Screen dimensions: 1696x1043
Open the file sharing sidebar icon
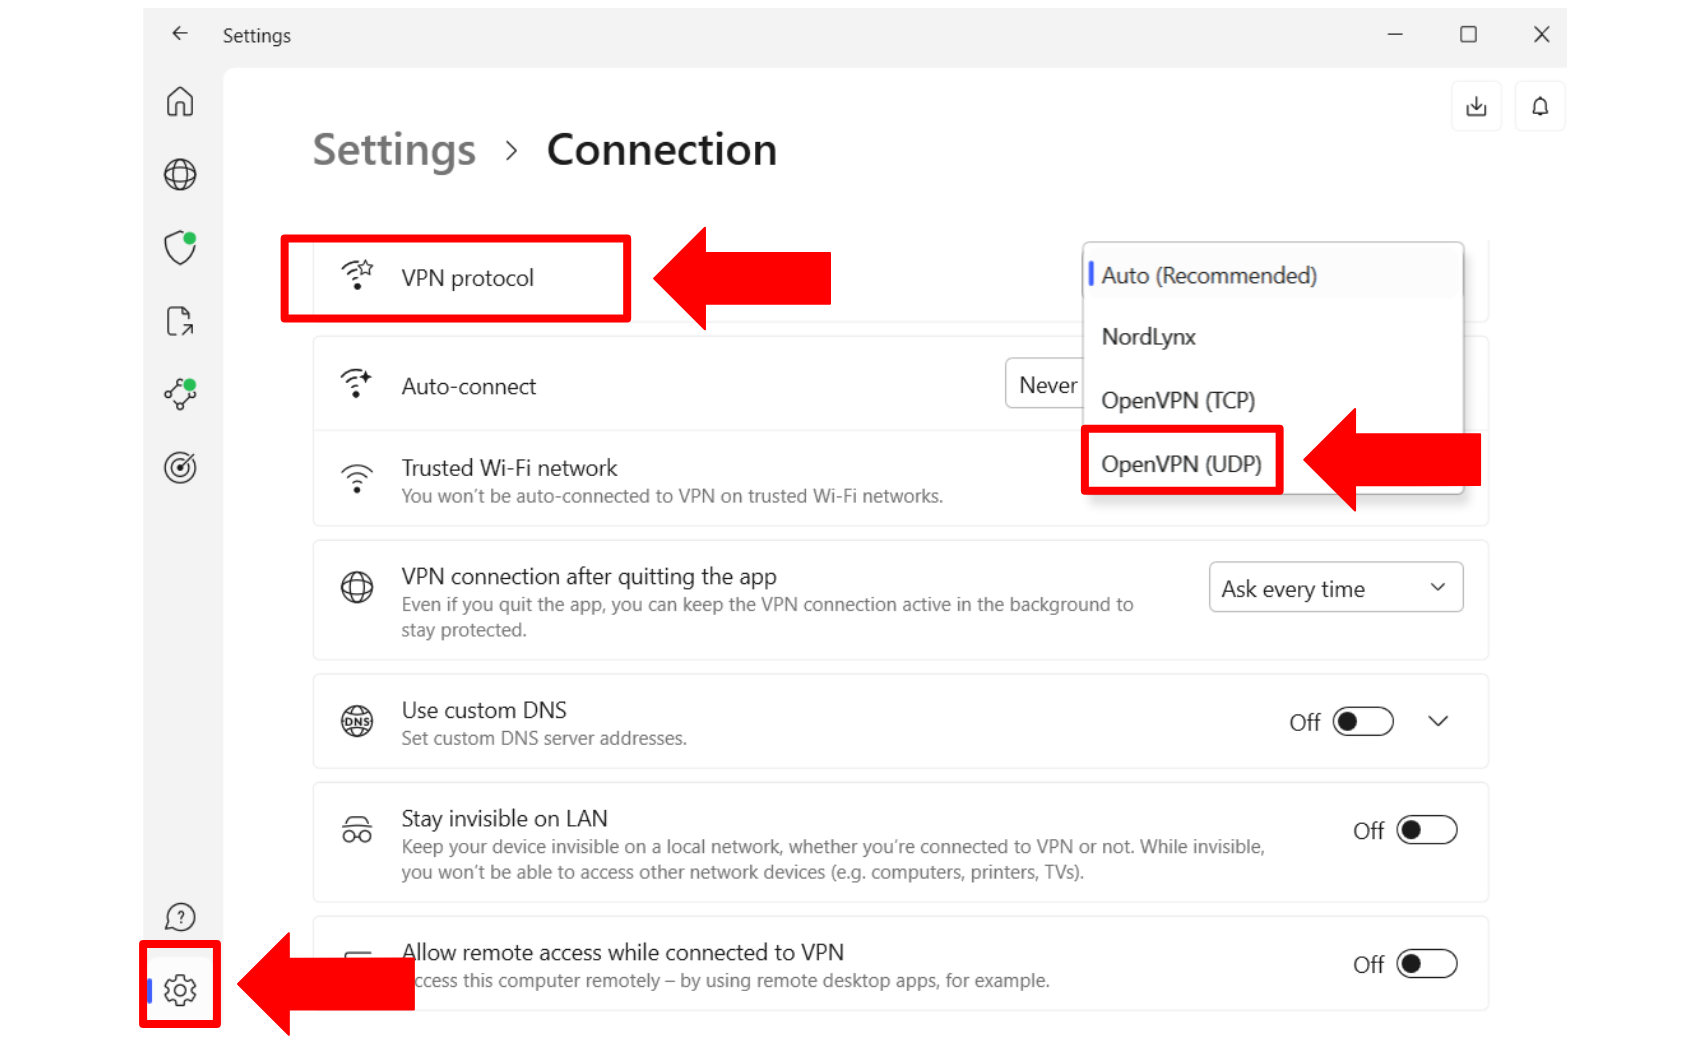(x=180, y=321)
